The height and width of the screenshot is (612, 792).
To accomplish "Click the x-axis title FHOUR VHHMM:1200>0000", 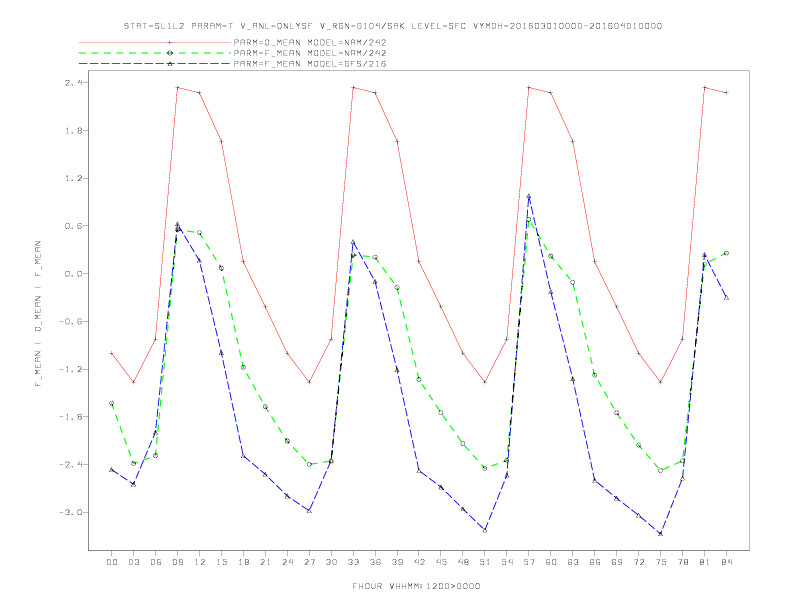I will 416,586.
